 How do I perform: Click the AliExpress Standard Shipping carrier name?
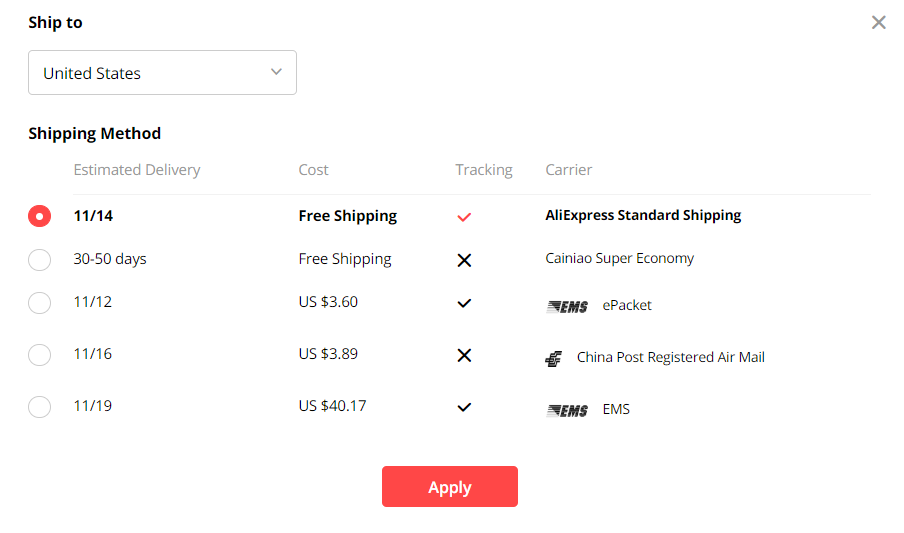click(643, 216)
